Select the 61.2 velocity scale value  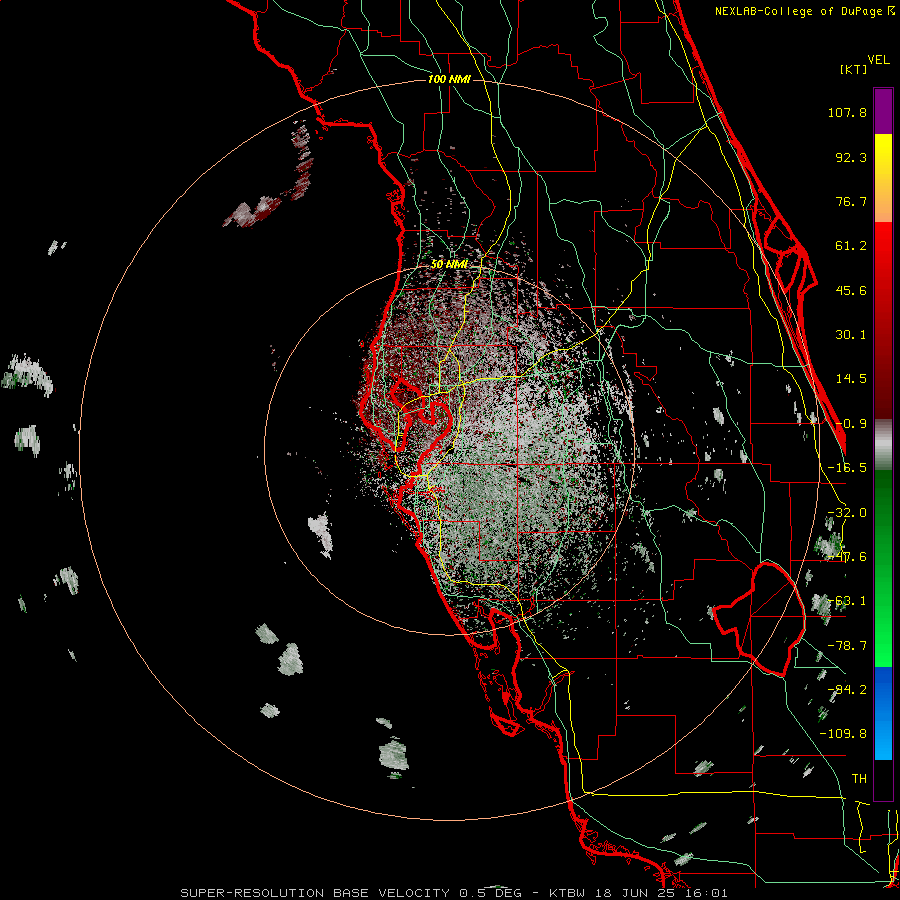(x=851, y=246)
